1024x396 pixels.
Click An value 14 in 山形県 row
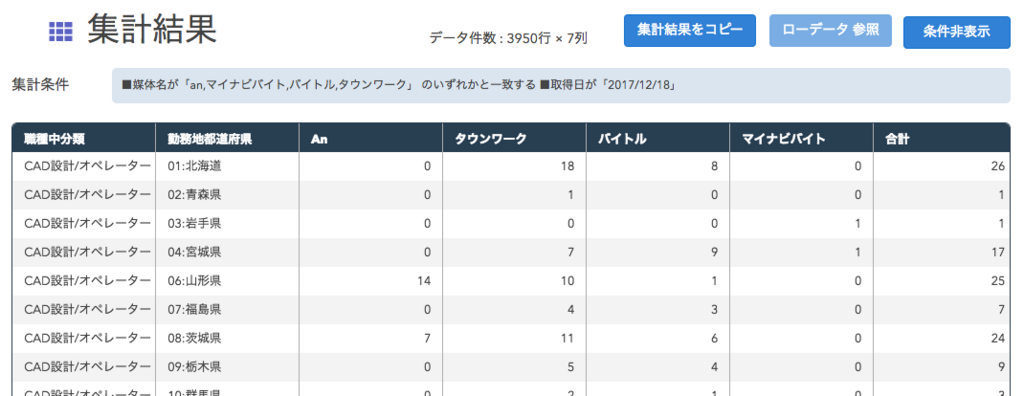pyautogui.click(x=424, y=281)
